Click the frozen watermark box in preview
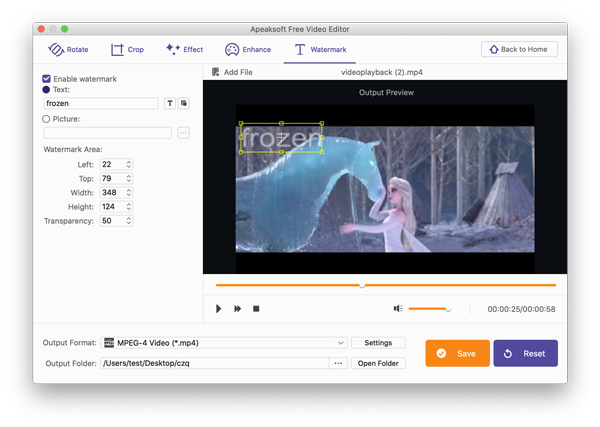This screenshot has width=600, height=427. (281, 138)
